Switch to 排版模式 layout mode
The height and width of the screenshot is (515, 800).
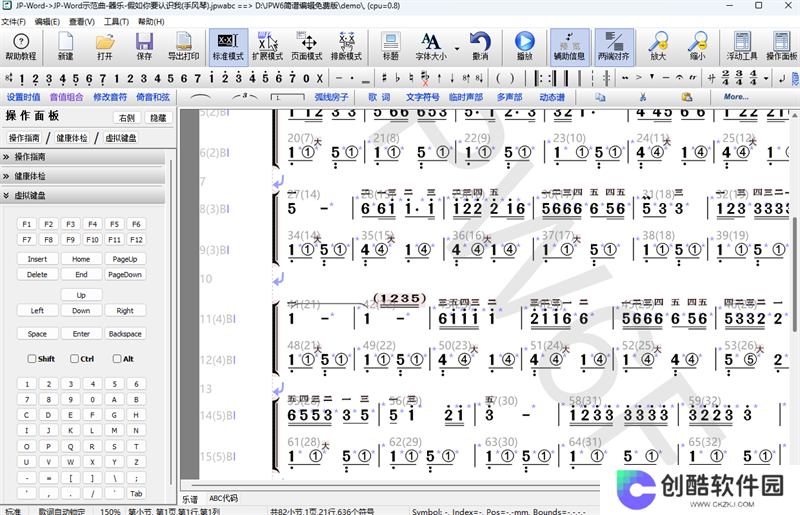point(346,46)
